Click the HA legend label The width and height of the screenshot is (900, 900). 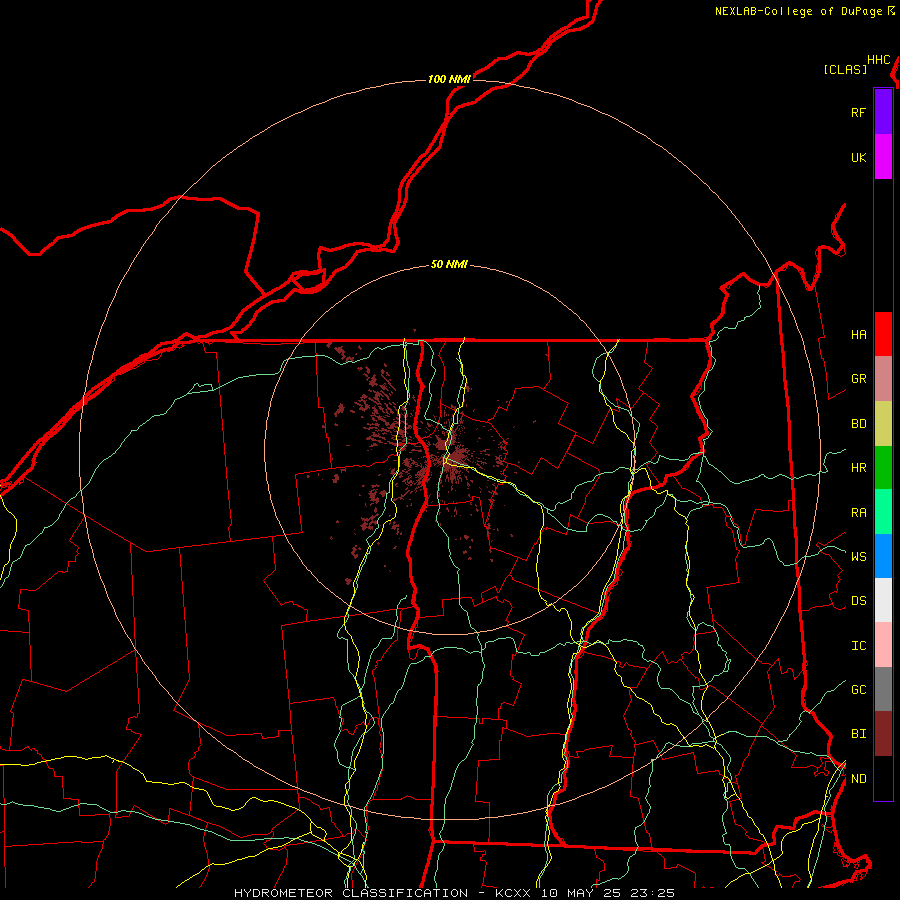(858, 335)
